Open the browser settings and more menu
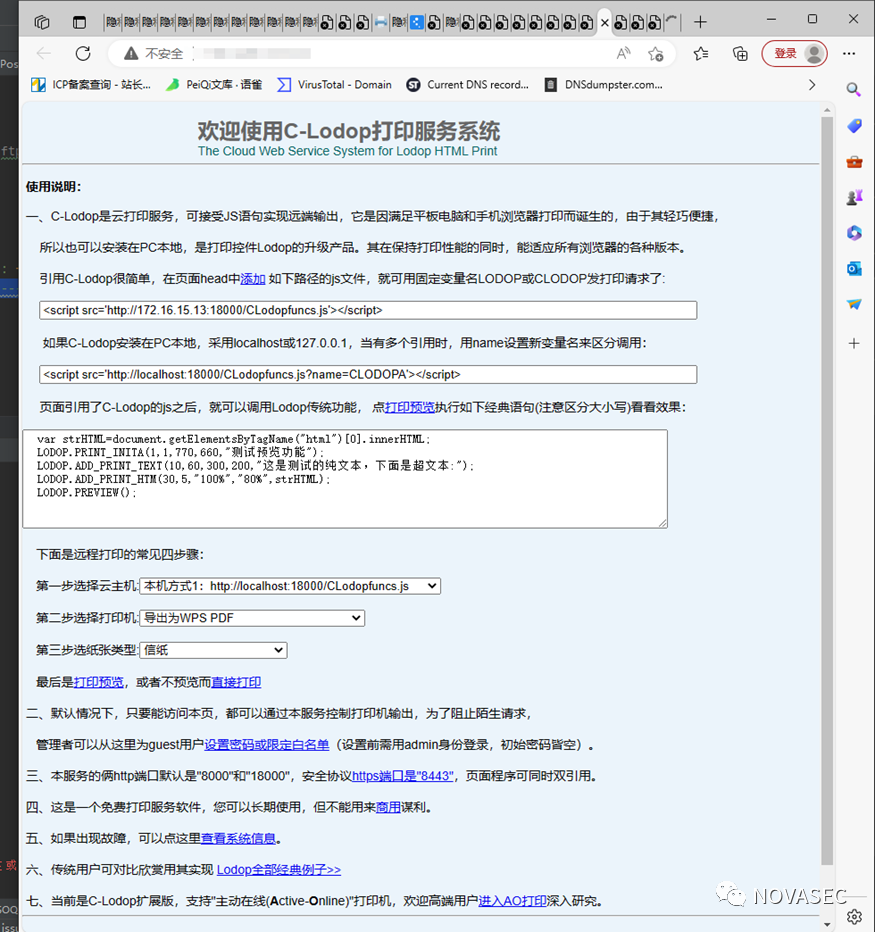The image size is (875, 932). (x=849, y=53)
